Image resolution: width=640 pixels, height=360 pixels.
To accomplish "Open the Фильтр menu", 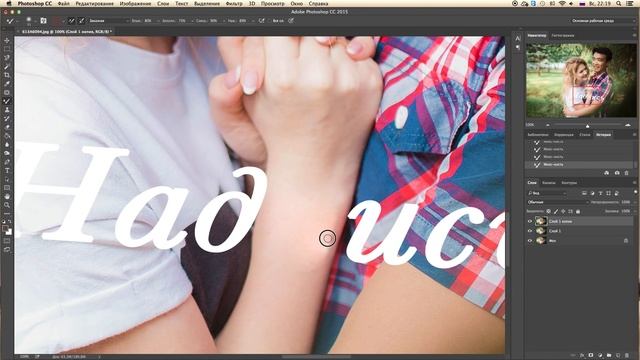I will point(234,3).
